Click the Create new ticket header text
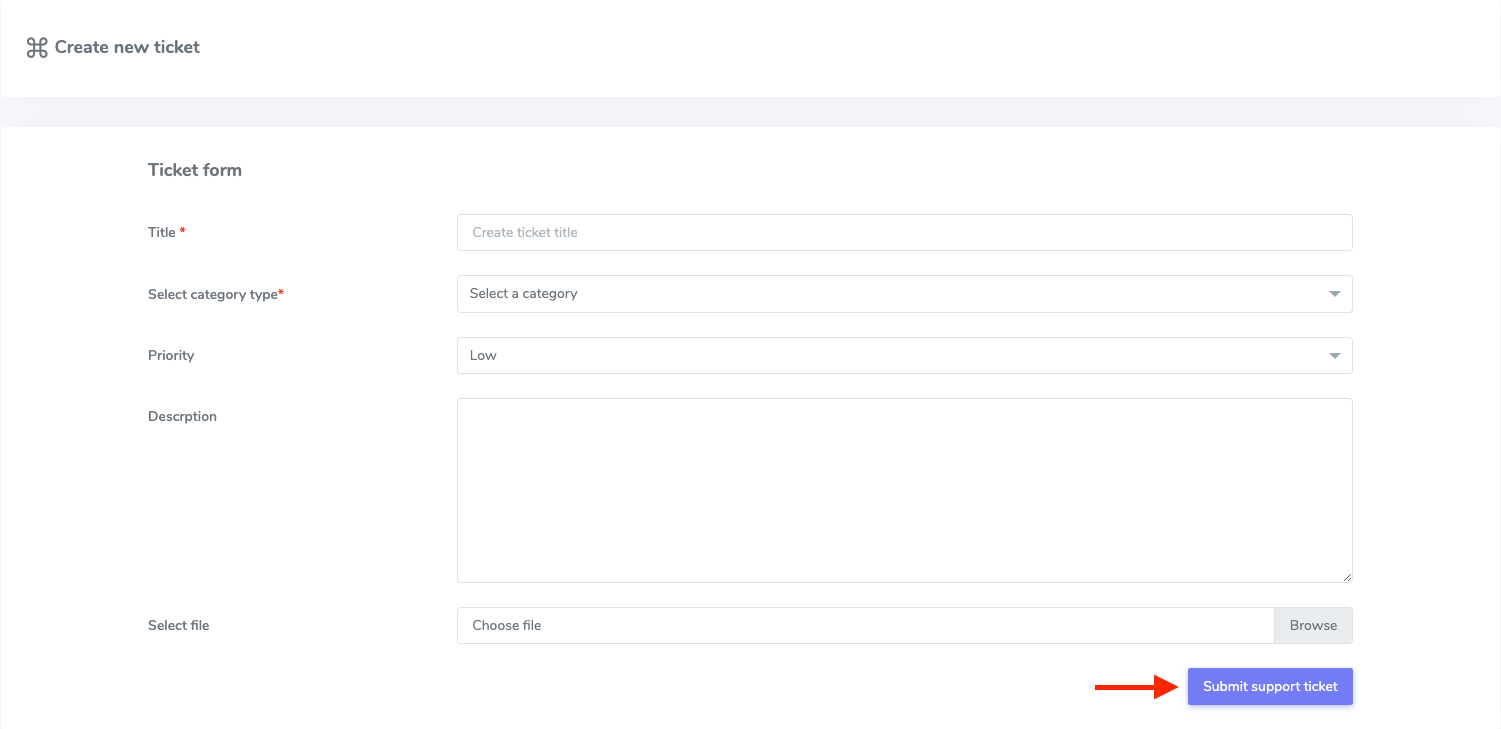 point(126,46)
